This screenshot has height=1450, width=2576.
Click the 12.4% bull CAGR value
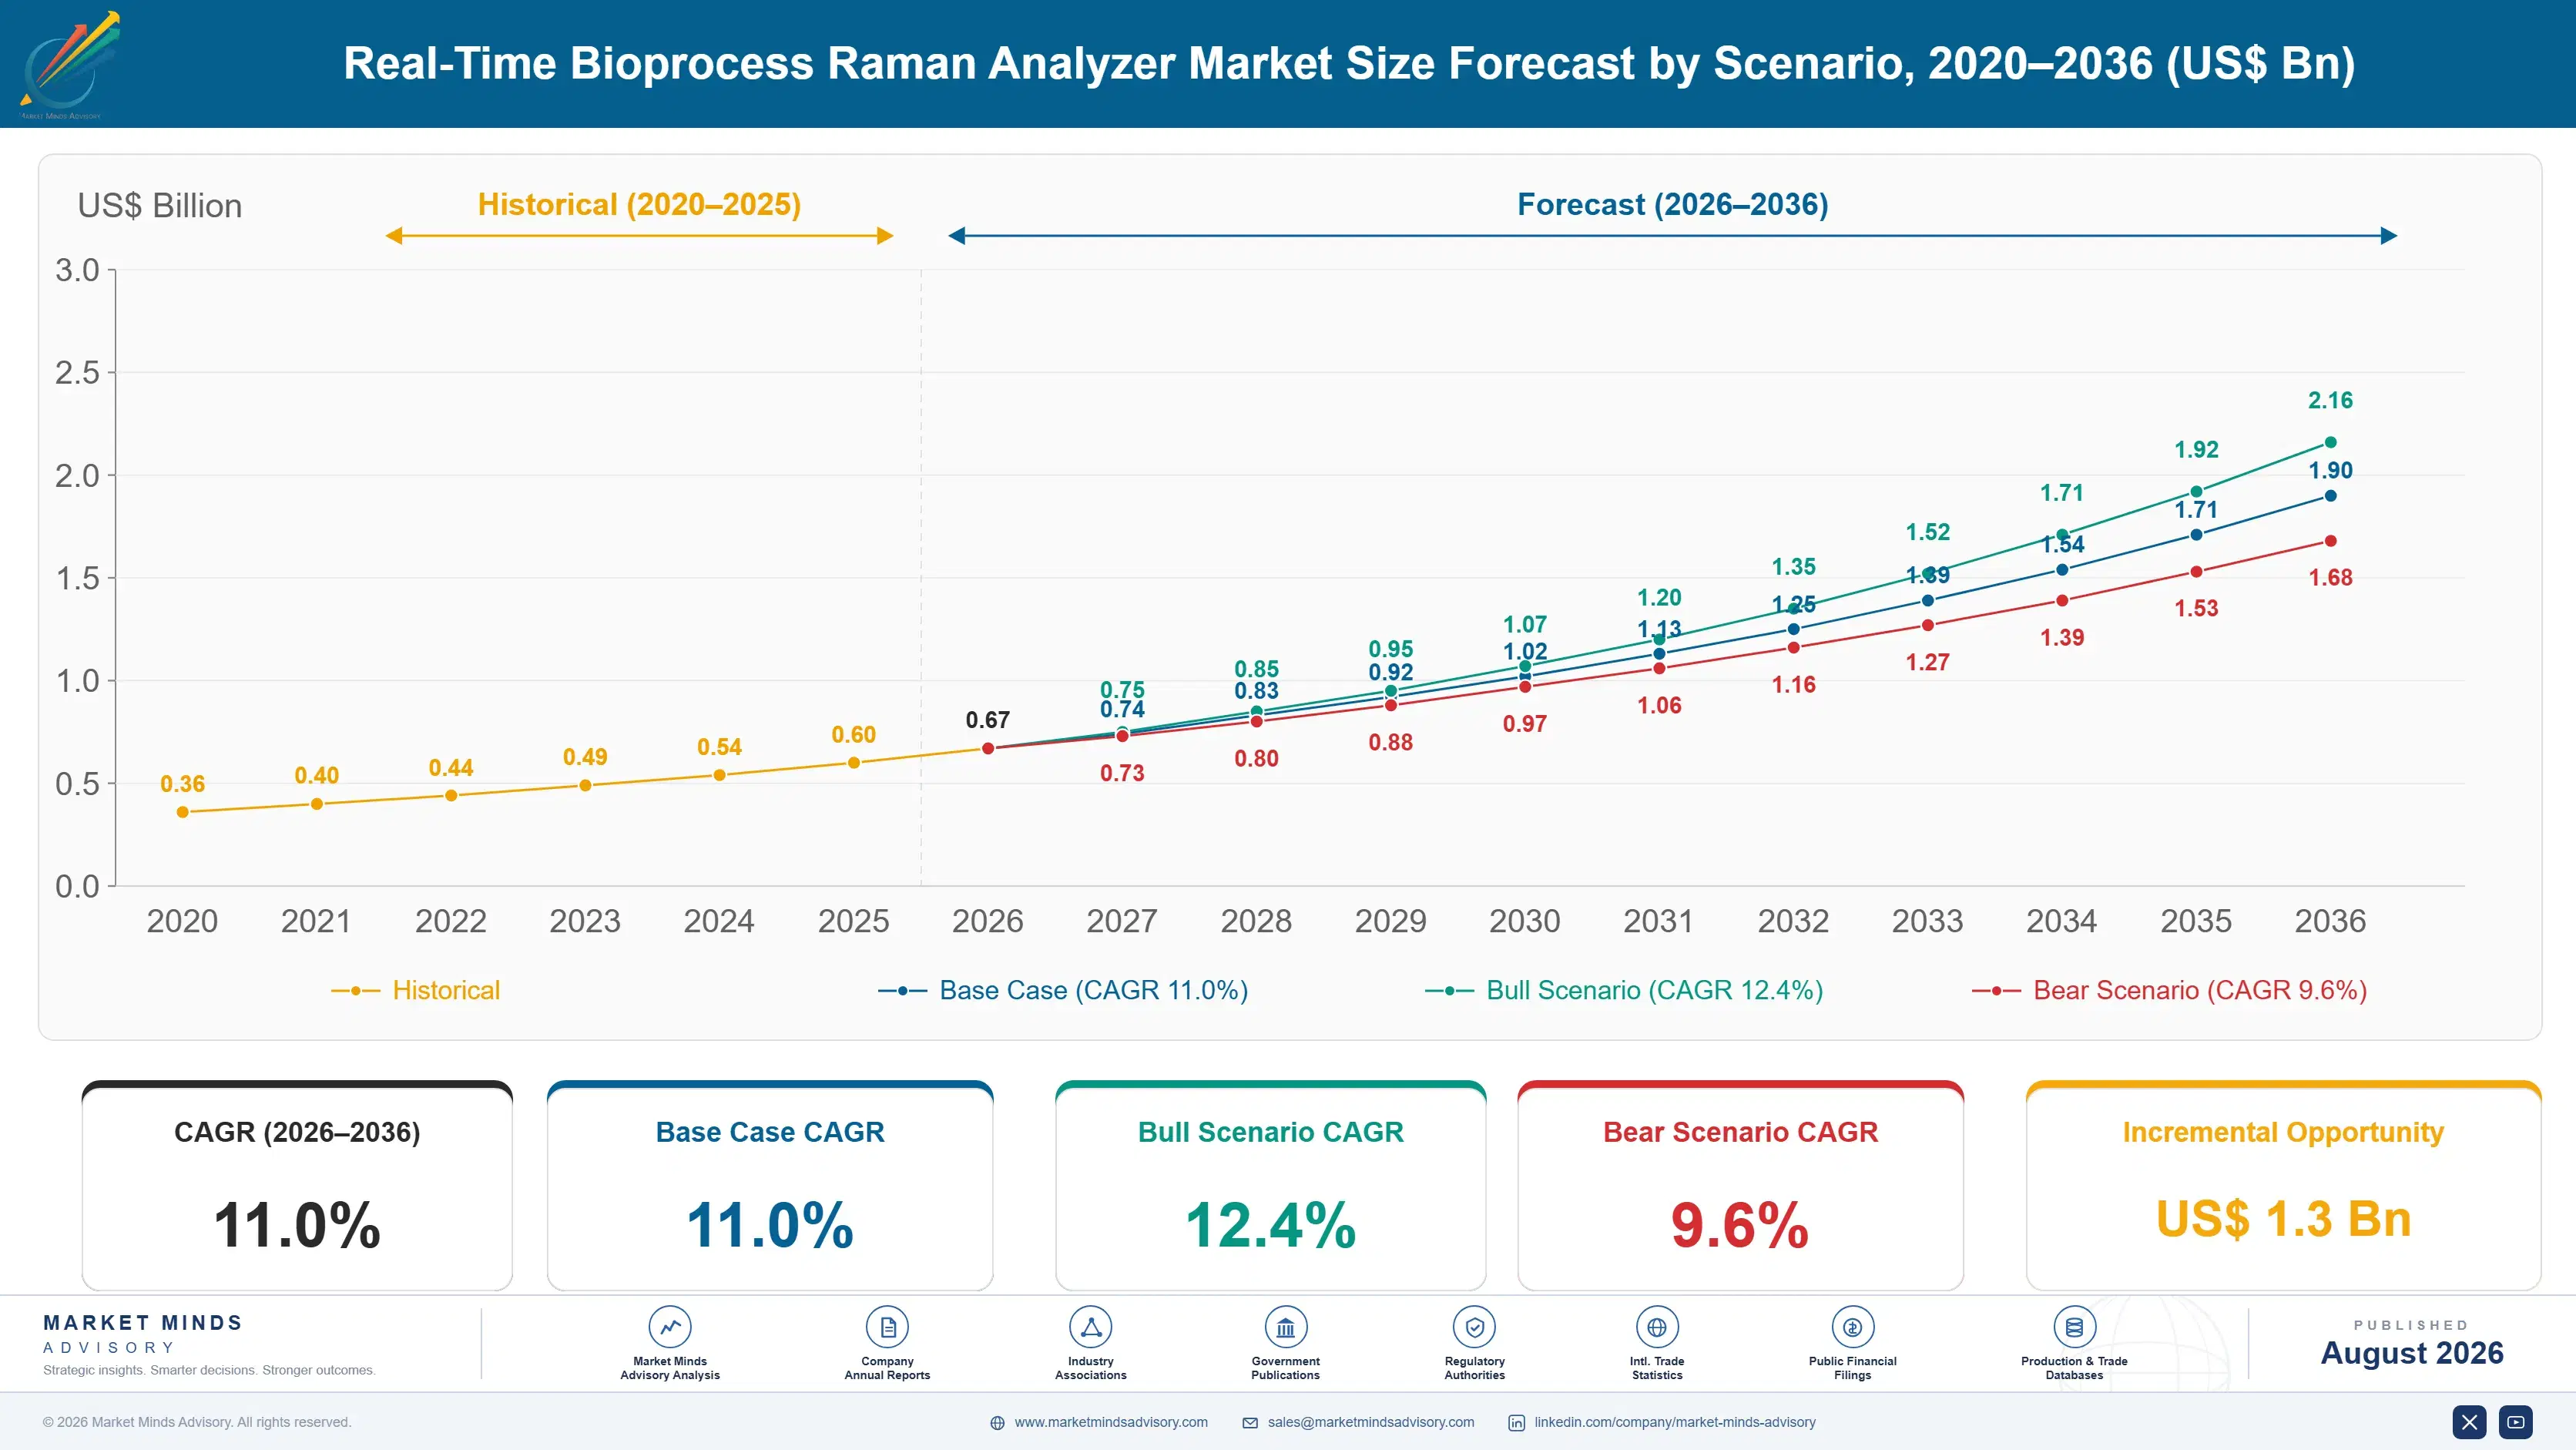(x=1271, y=1225)
